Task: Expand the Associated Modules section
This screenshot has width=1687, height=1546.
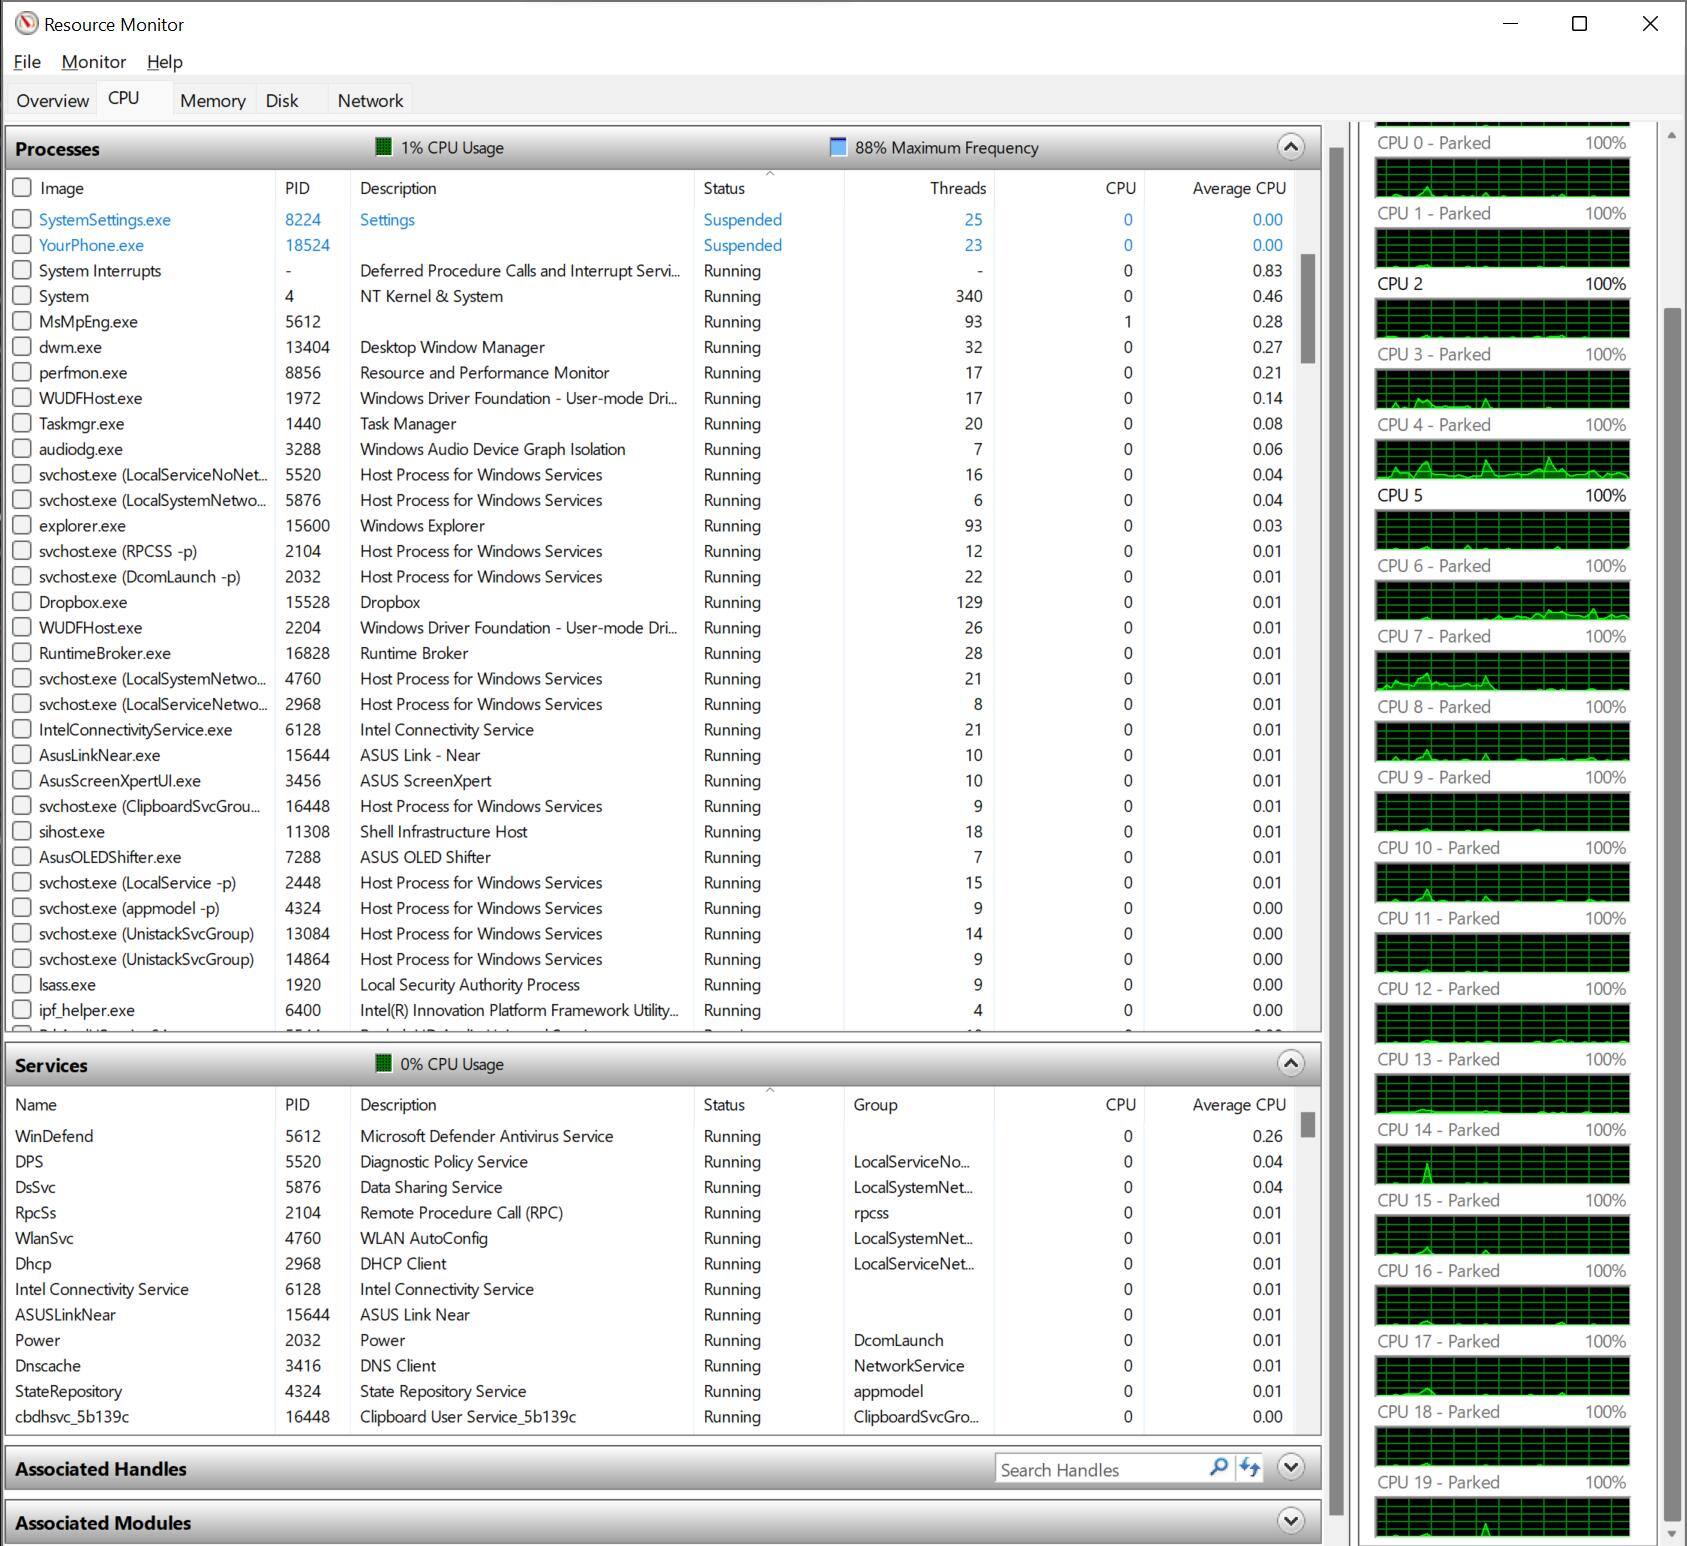Action: [x=1290, y=1522]
